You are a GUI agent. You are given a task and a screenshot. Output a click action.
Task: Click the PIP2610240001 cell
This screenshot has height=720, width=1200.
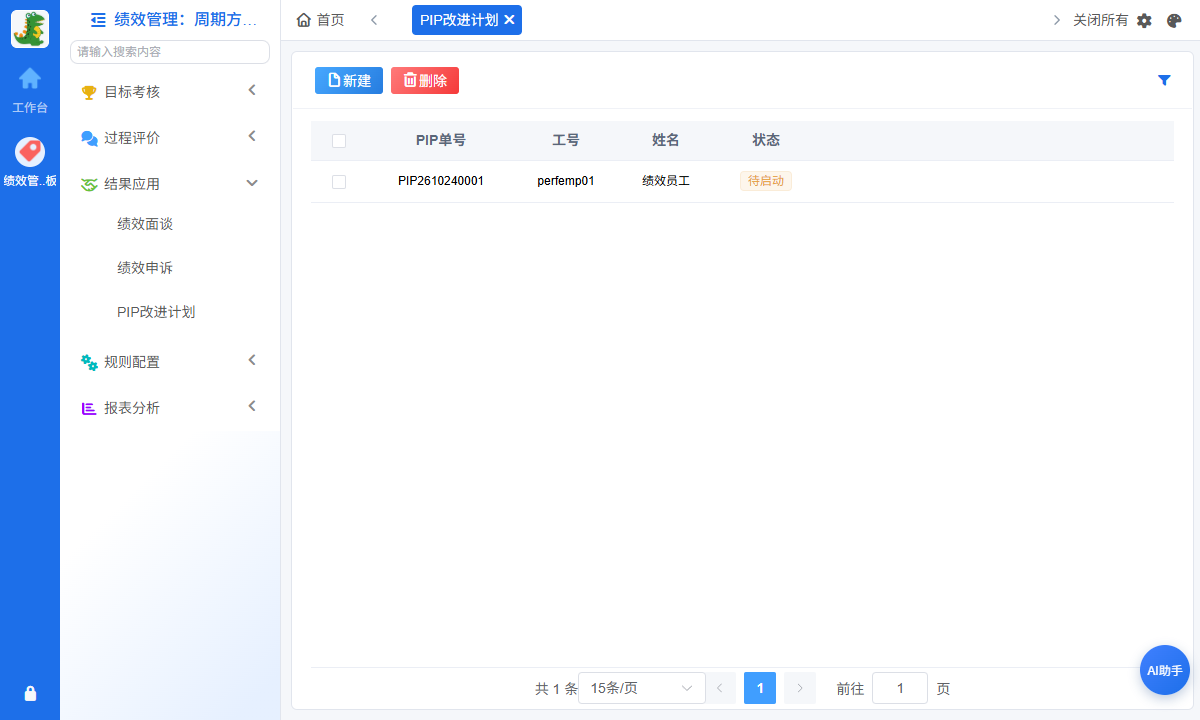441,182
